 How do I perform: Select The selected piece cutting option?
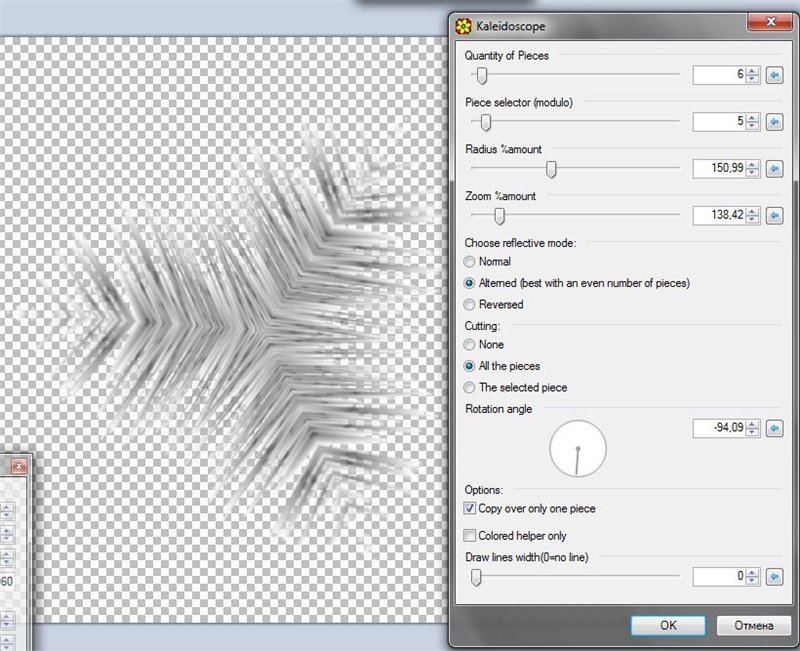click(469, 388)
